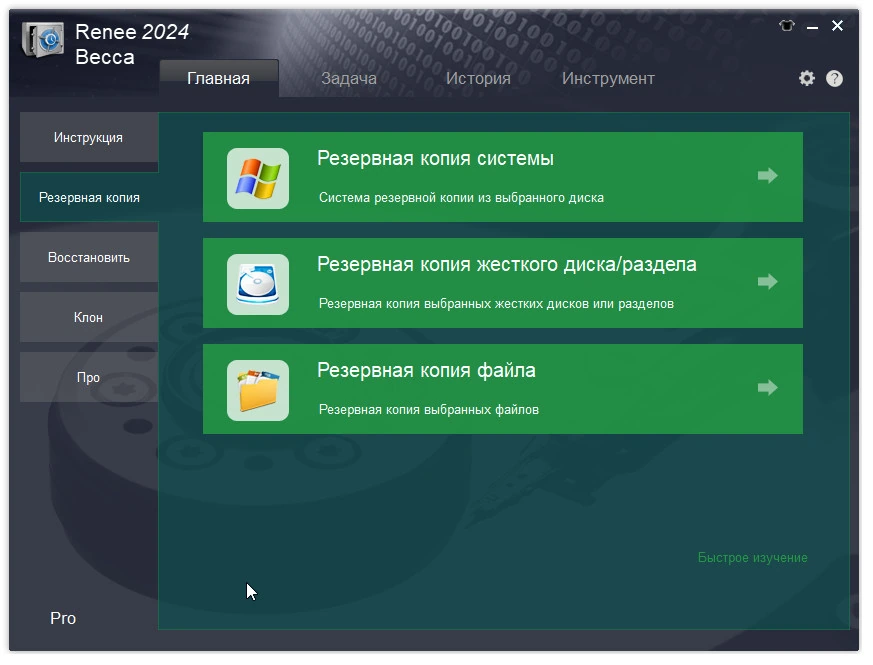Open the Резервная копия жесткого диска/раздела title
The image size is (873, 665).
(507, 265)
